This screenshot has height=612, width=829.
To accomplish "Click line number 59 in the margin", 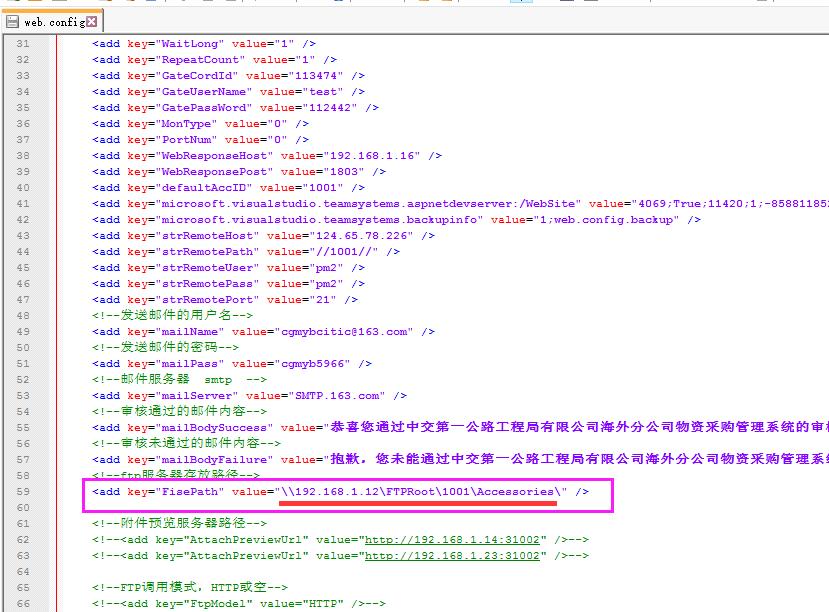I will click(x=22, y=492).
